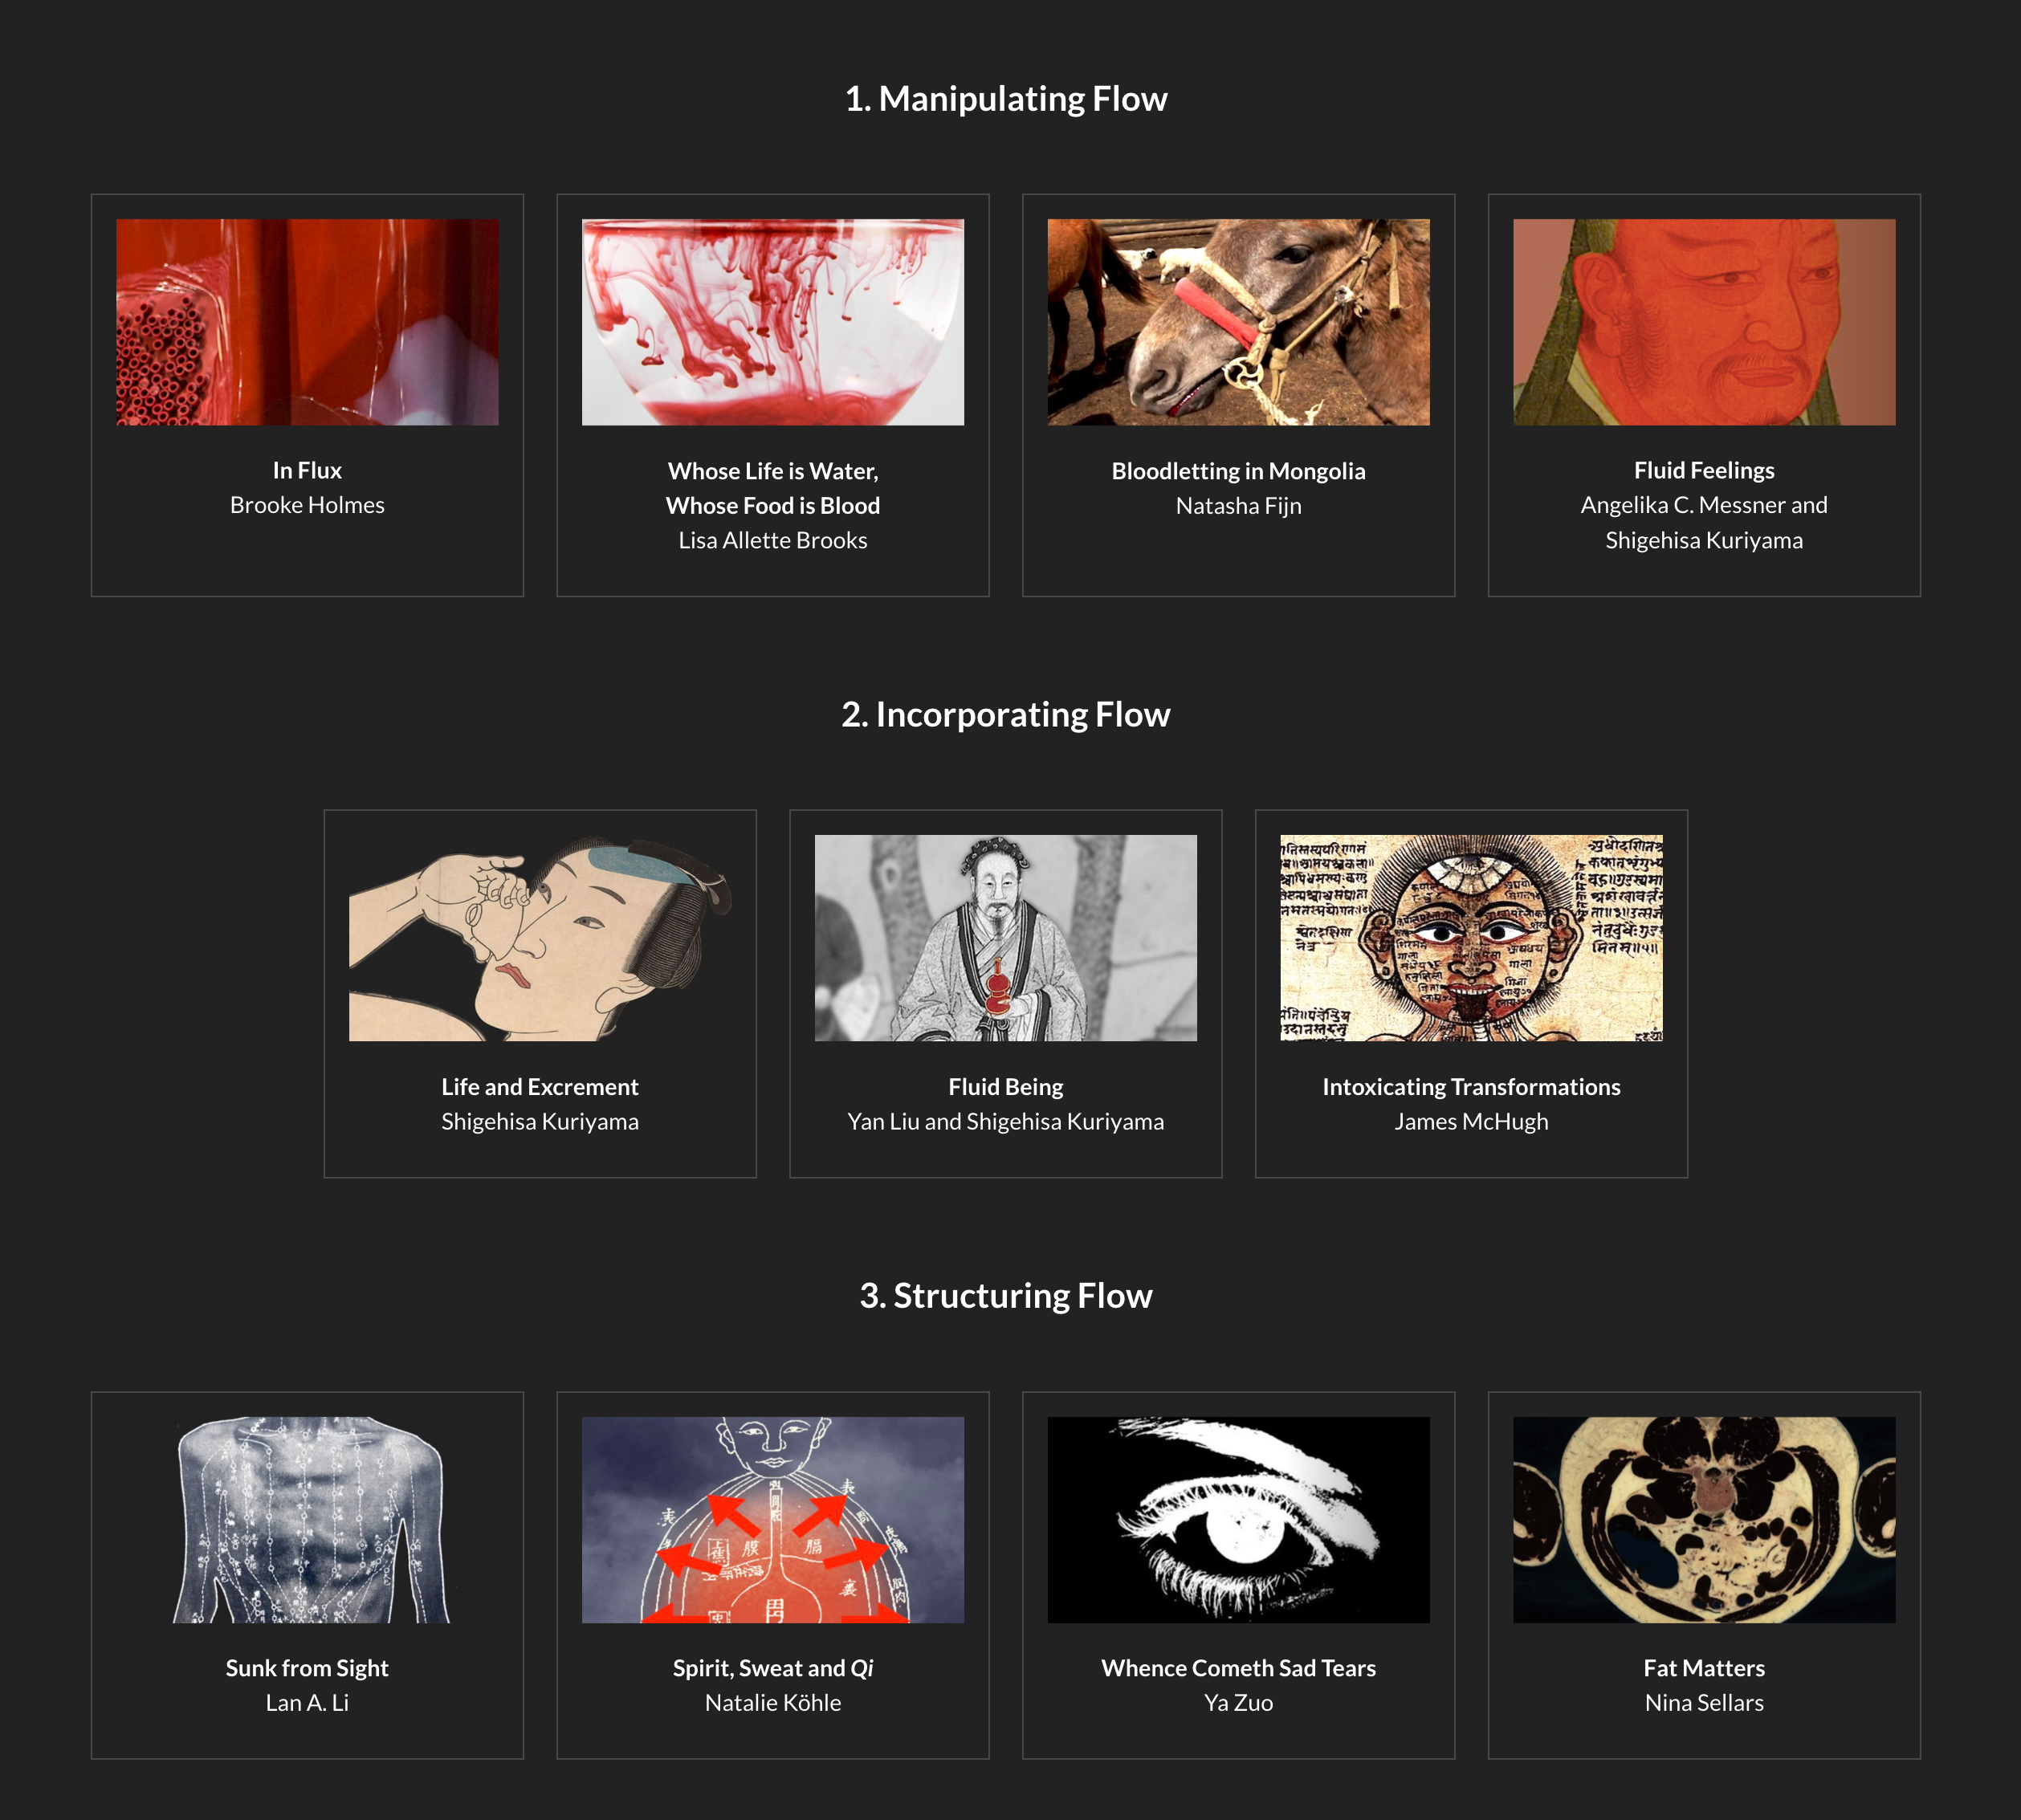2021x1820 pixels.
Task: Open the In Flux thumbnail image
Action: 307,322
